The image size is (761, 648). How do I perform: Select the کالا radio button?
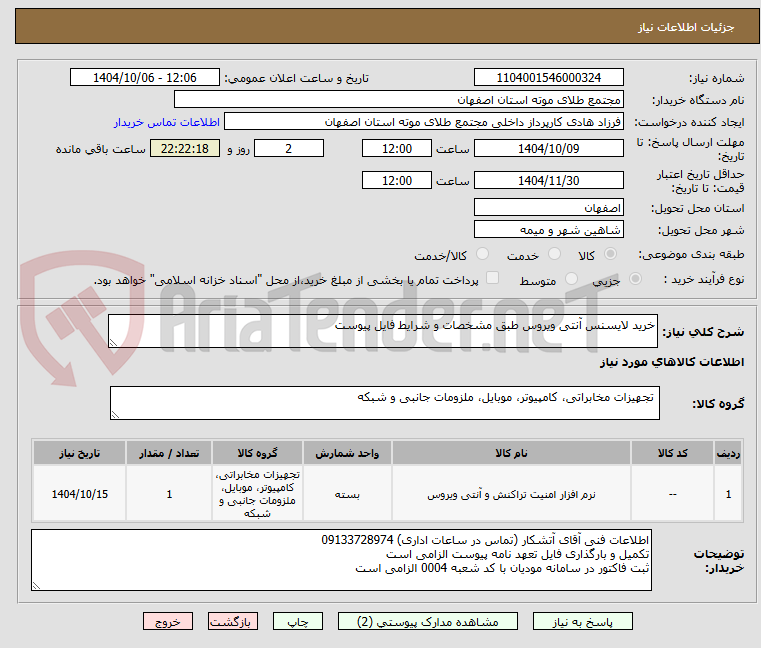[x=610, y=254]
